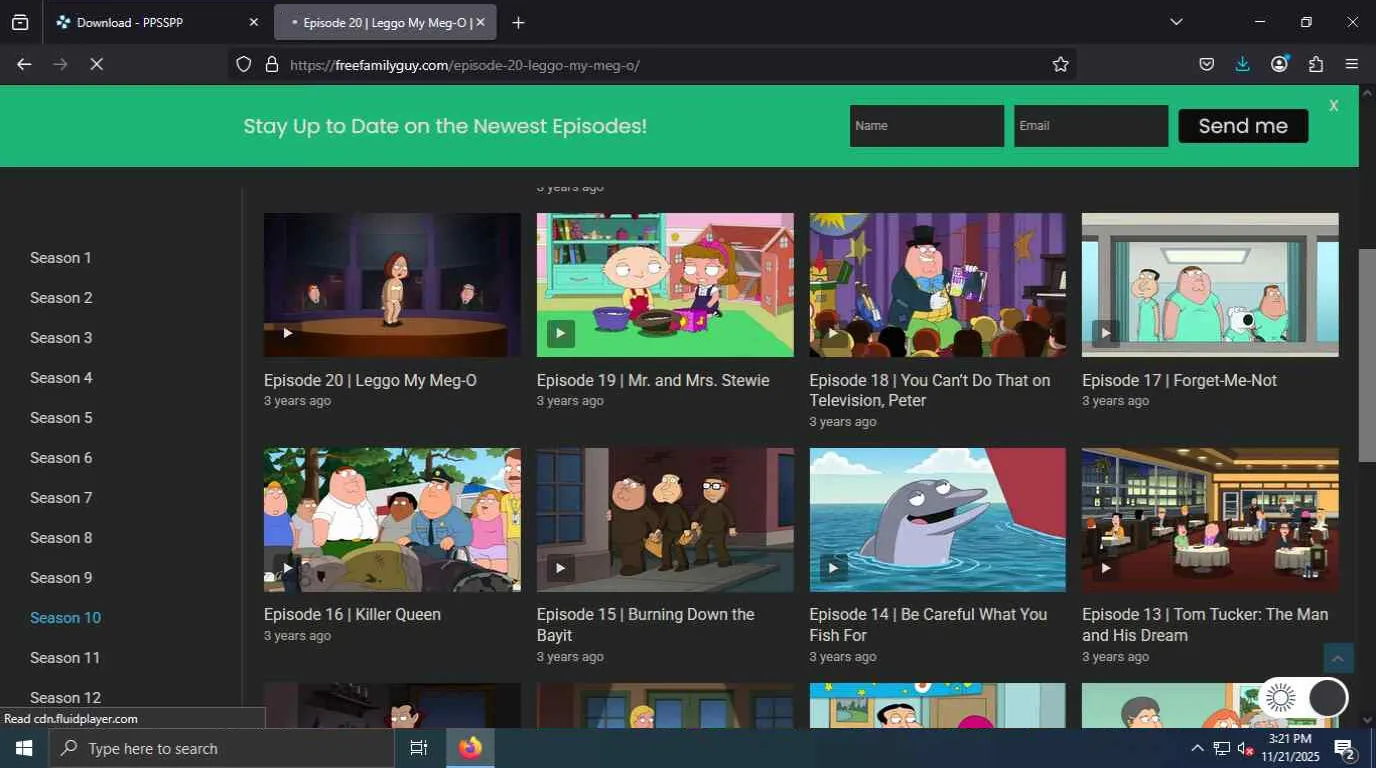Play Episode 19 Mr. and Mrs. Stewie icon

tap(560, 333)
